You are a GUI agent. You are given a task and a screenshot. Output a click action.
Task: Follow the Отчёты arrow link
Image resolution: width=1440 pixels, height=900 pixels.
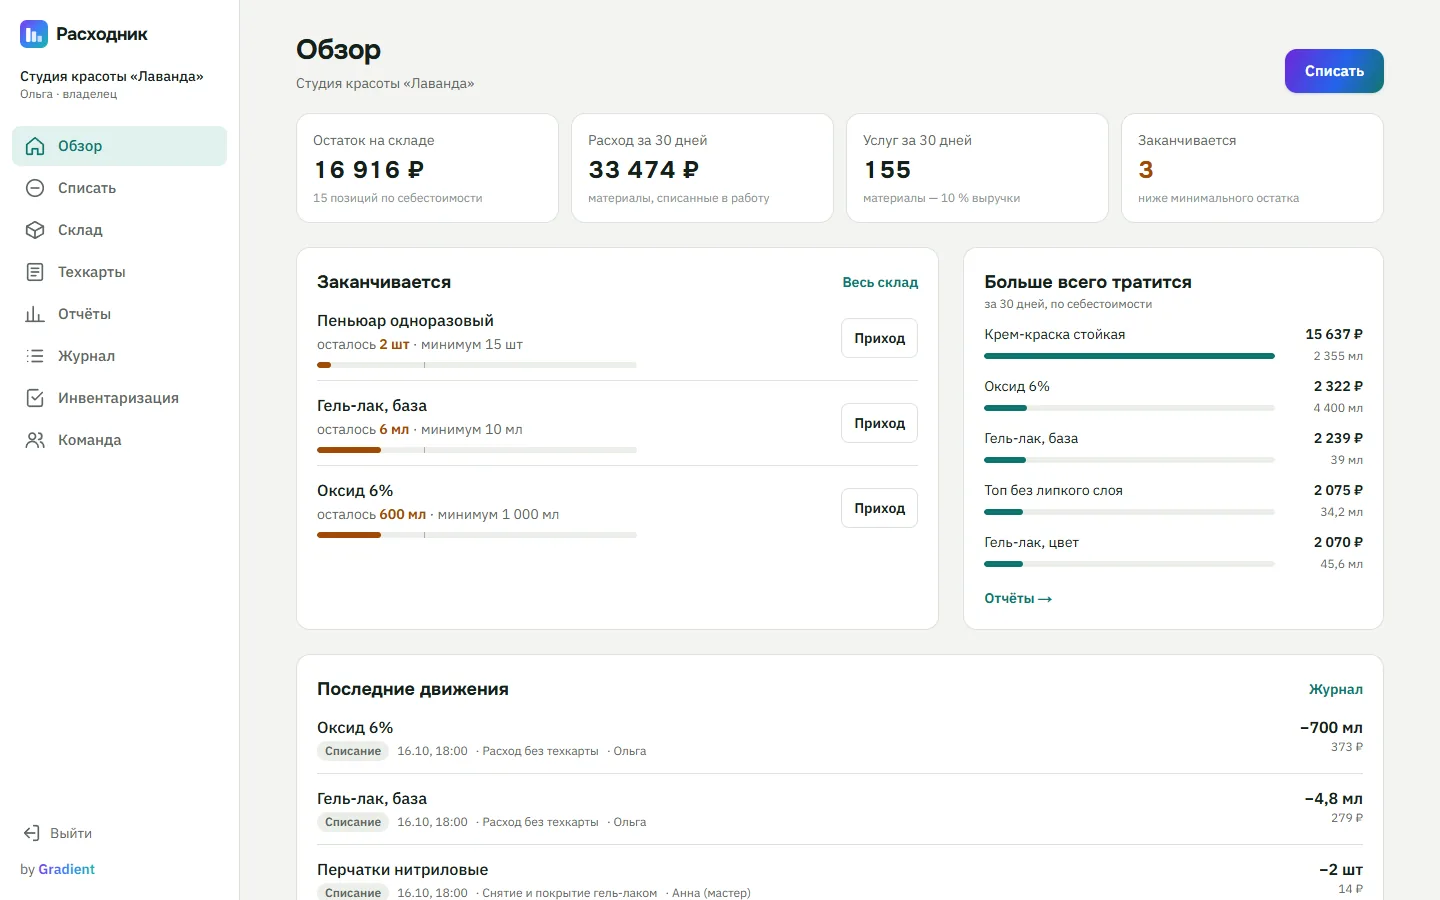coord(1018,598)
